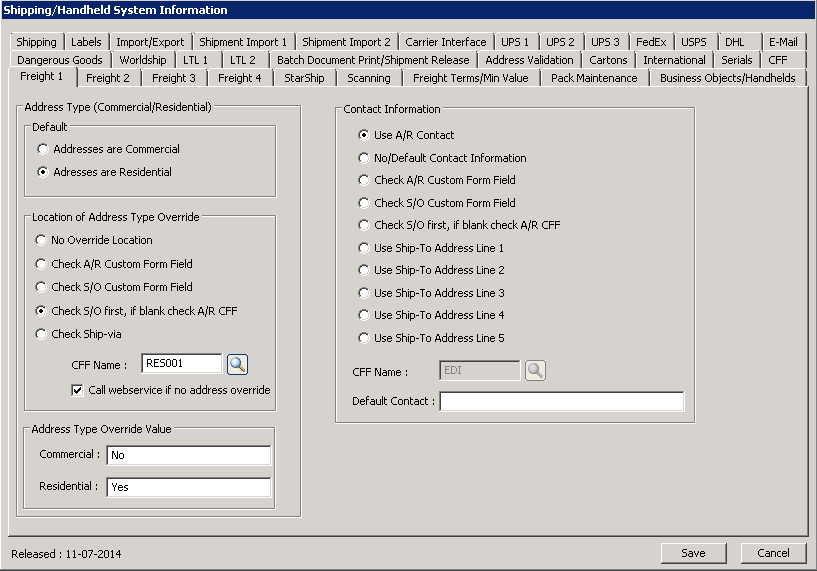Select No/Default Contact Information option
The width and height of the screenshot is (817, 571).
pyautogui.click(x=364, y=158)
